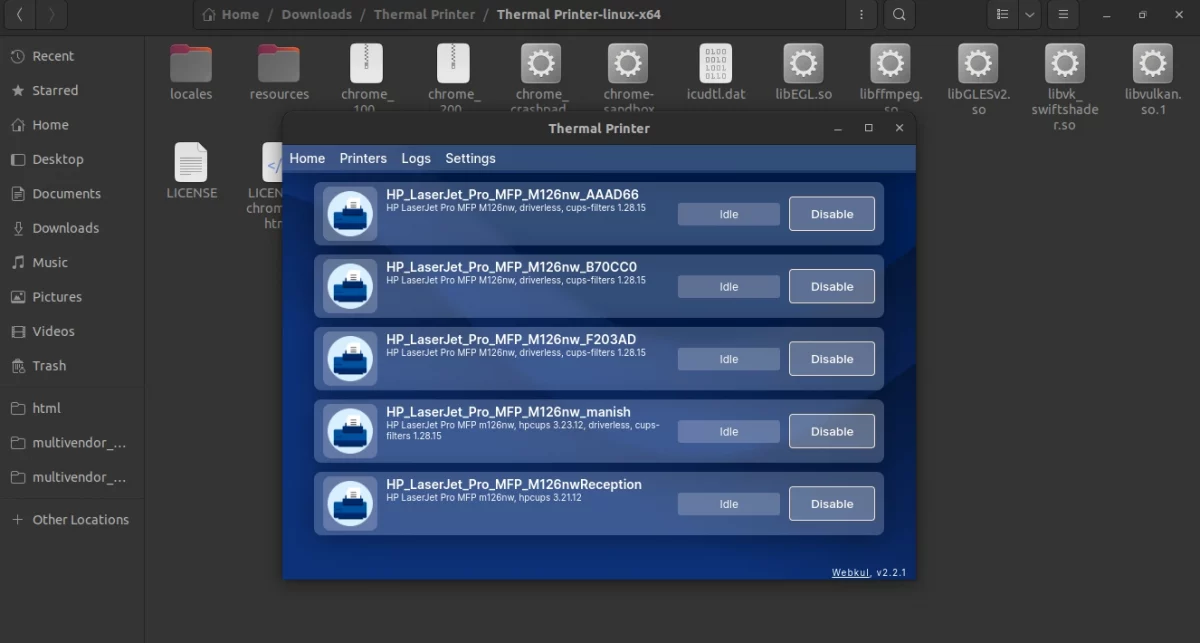Open the Settings menu in Thermal Printer
Image resolution: width=1200 pixels, height=643 pixels.
(x=470, y=158)
